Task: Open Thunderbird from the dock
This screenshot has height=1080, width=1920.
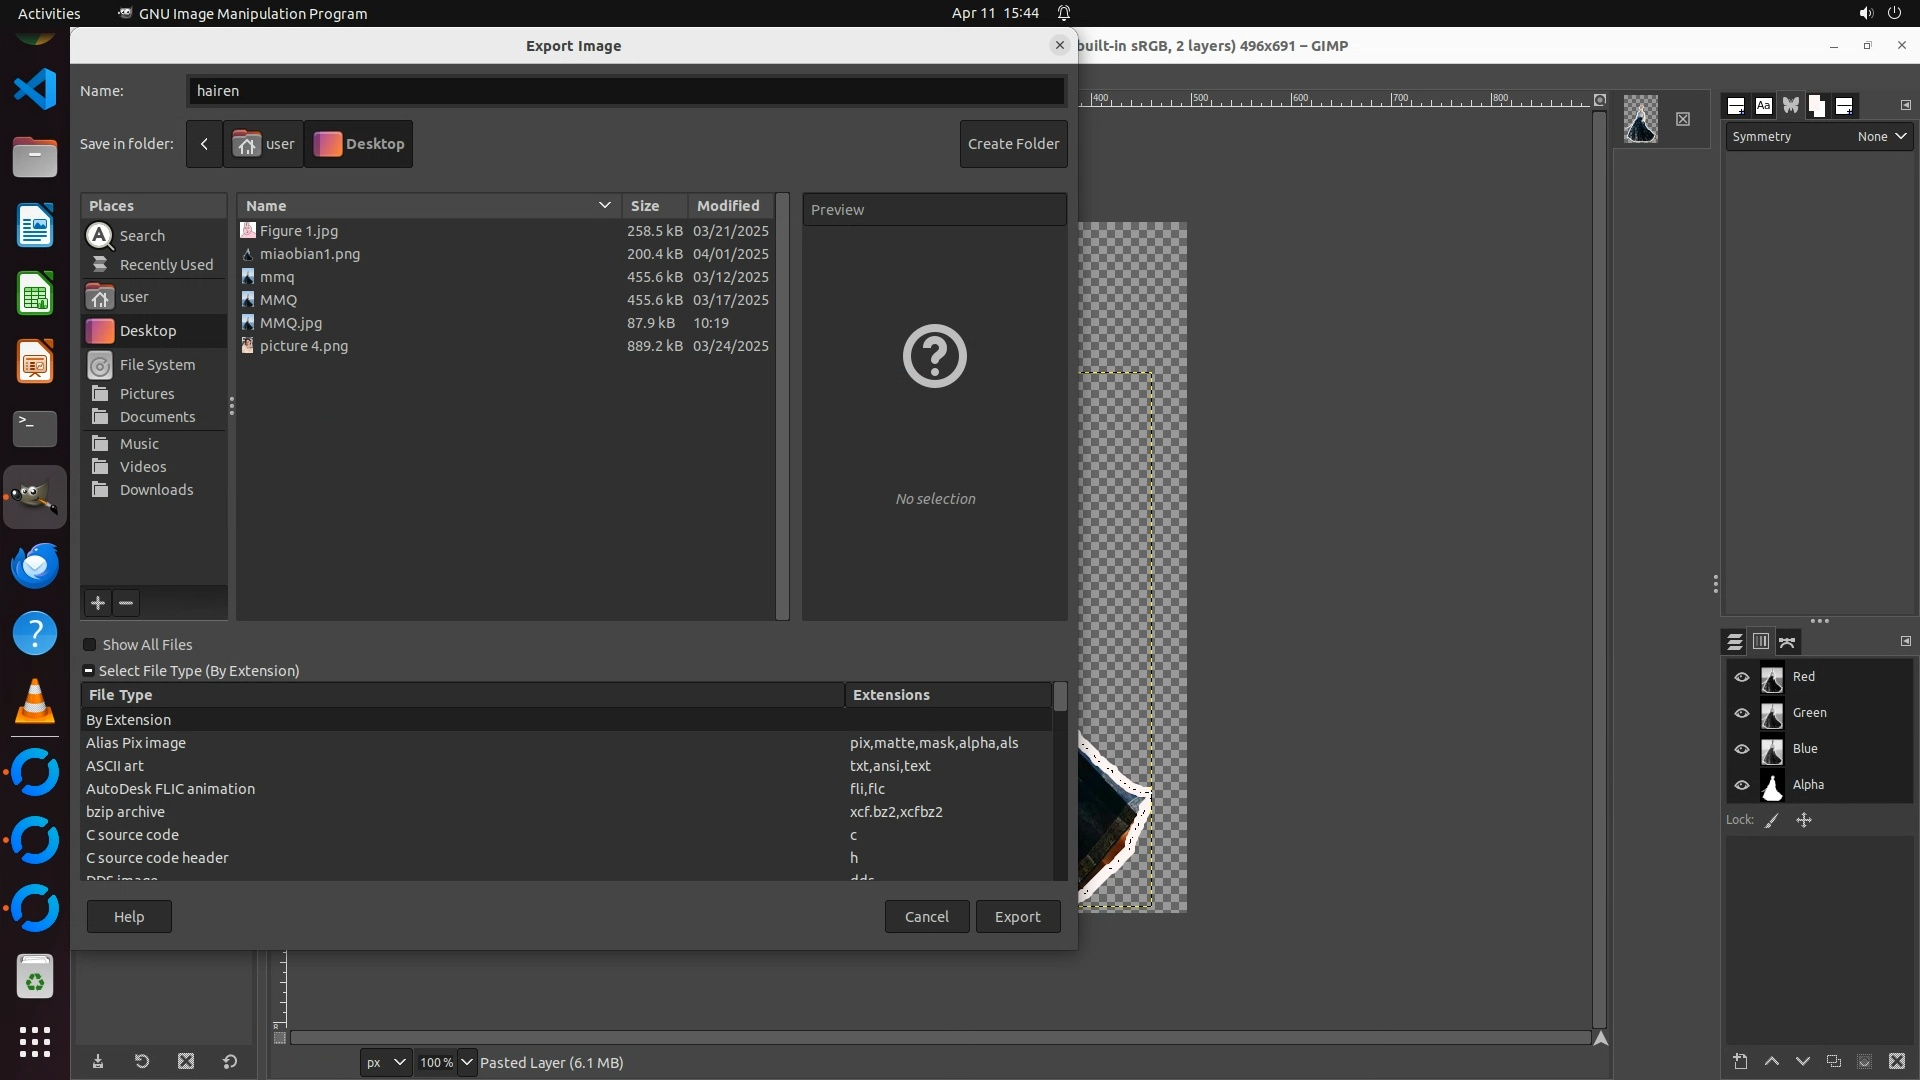Action: click(x=35, y=566)
